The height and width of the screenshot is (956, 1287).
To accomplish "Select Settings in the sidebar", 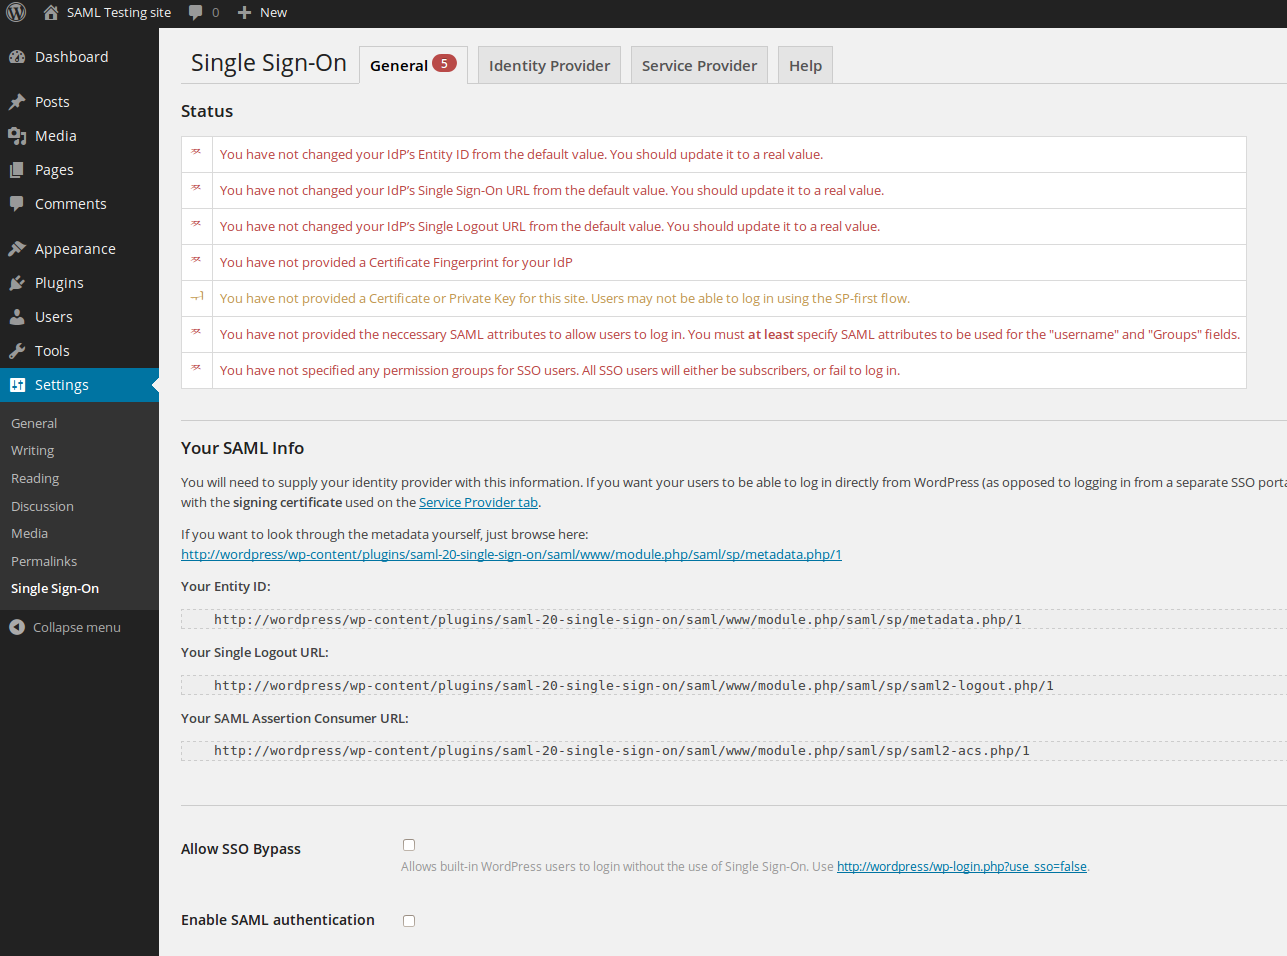I will click(x=79, y=385).
